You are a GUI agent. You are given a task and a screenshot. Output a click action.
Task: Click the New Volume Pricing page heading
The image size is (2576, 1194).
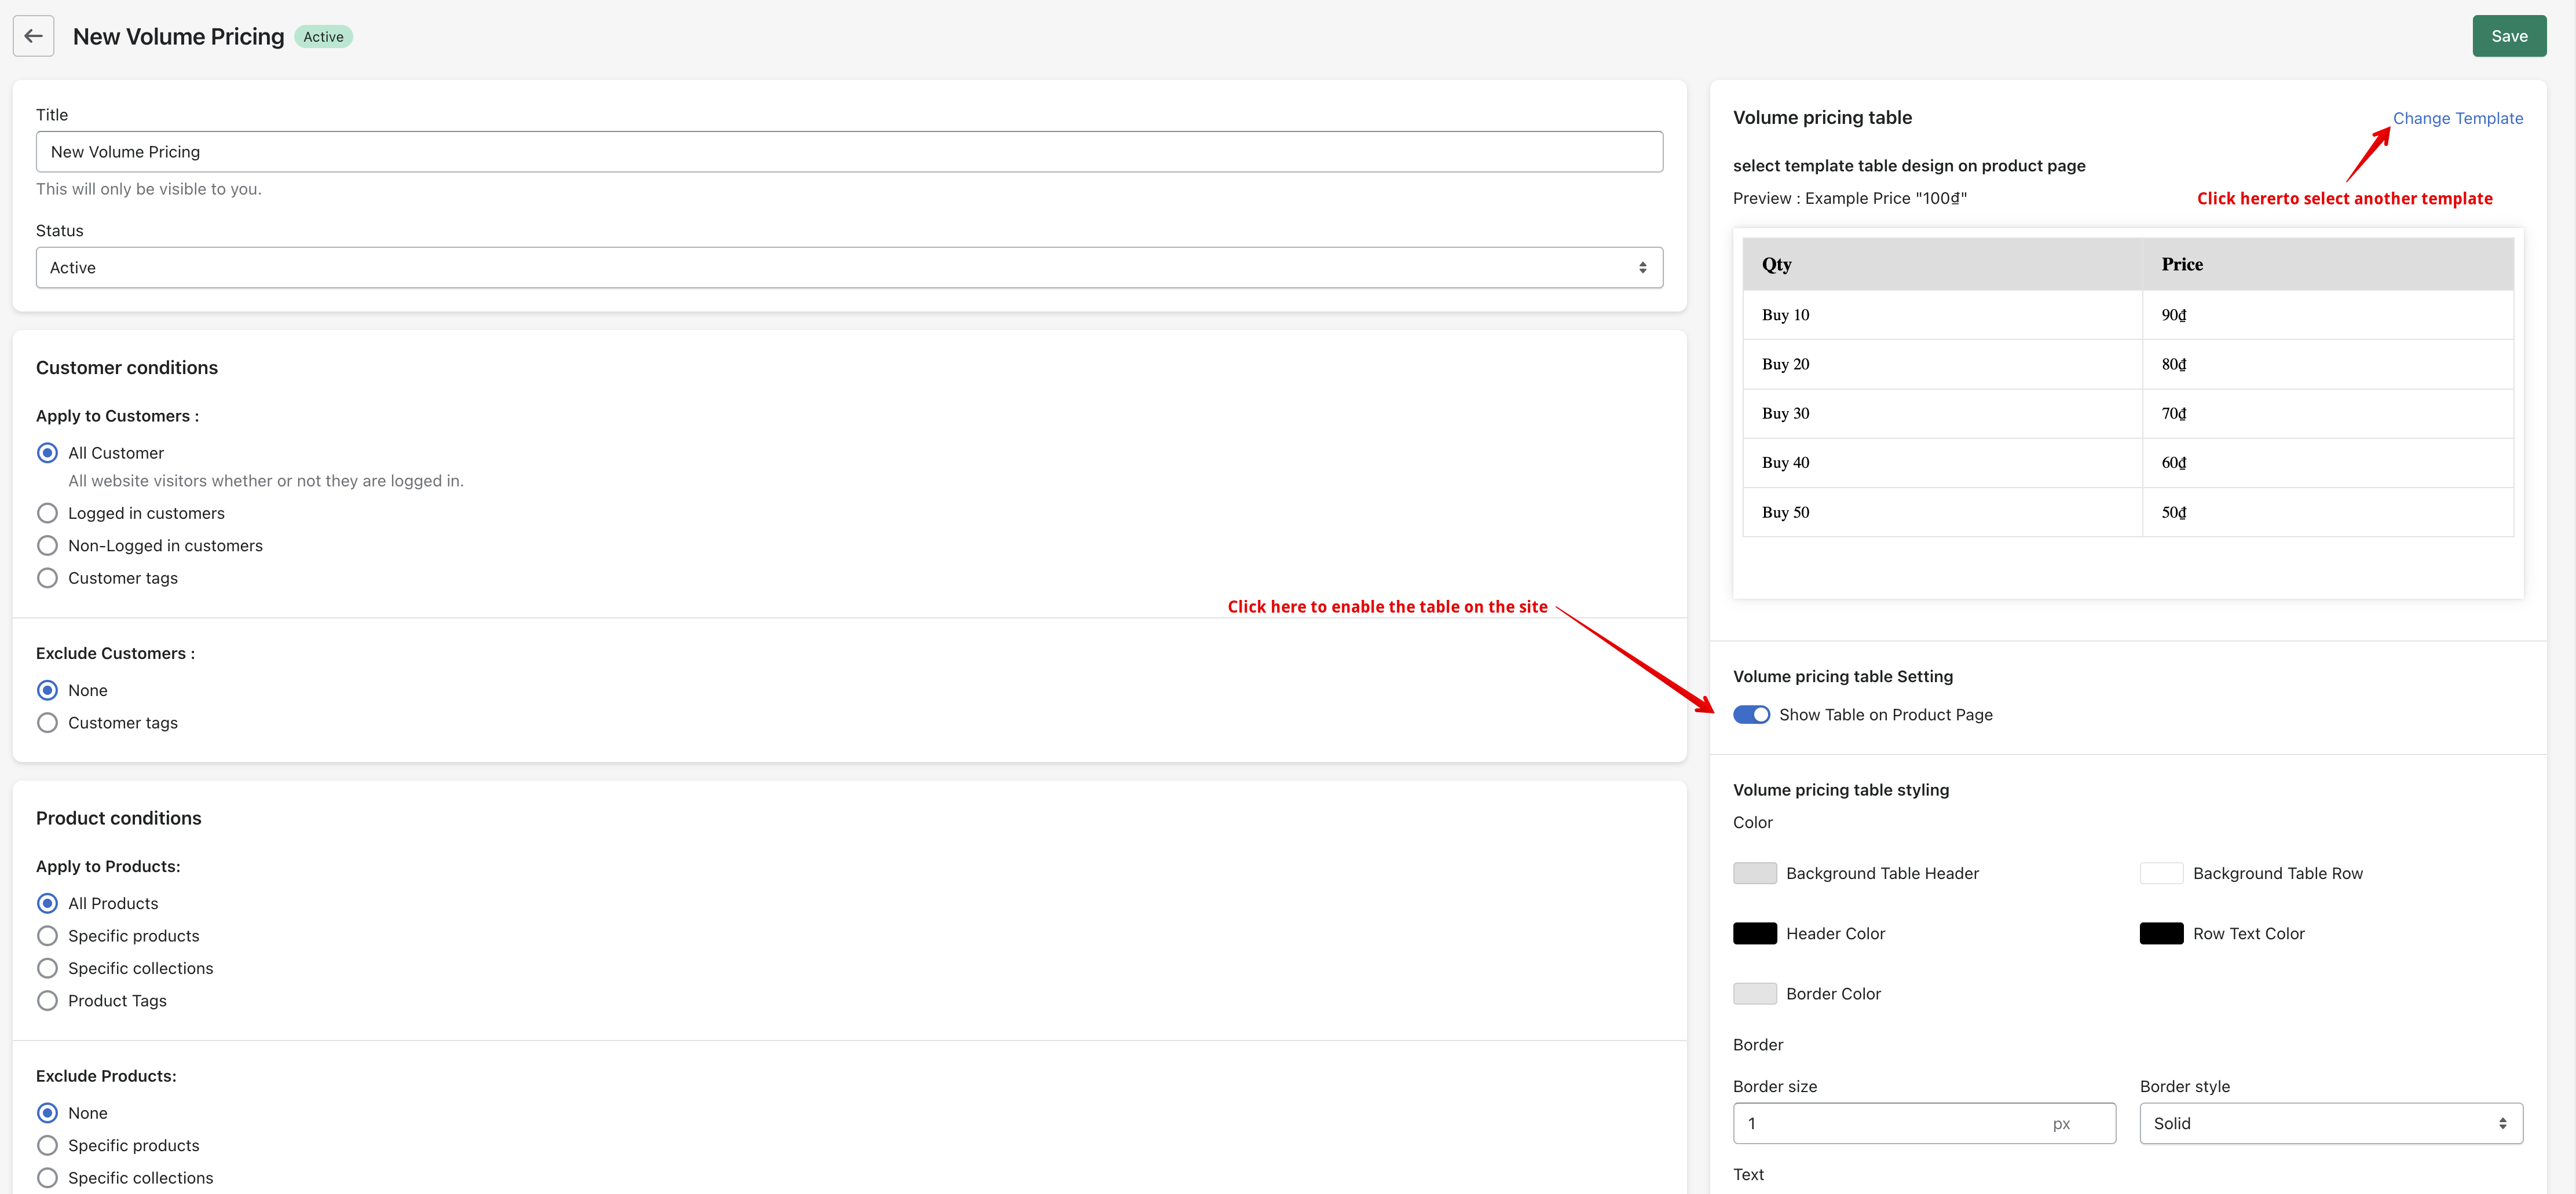[178, 37]
